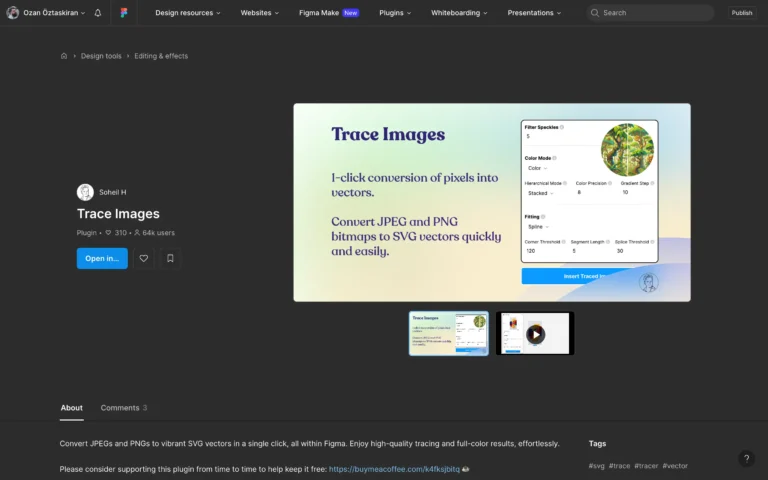
Task: Go to the home breadcrumb icon
Action: [64, 56]
